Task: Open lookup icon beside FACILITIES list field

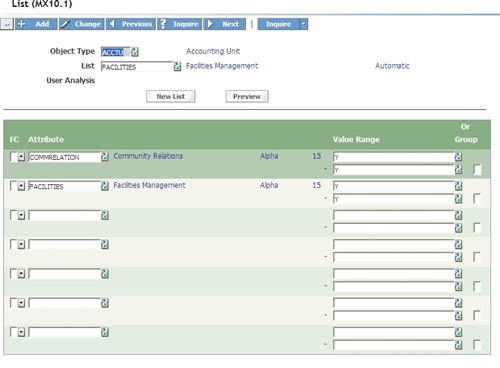Action: tap(177, 66)
